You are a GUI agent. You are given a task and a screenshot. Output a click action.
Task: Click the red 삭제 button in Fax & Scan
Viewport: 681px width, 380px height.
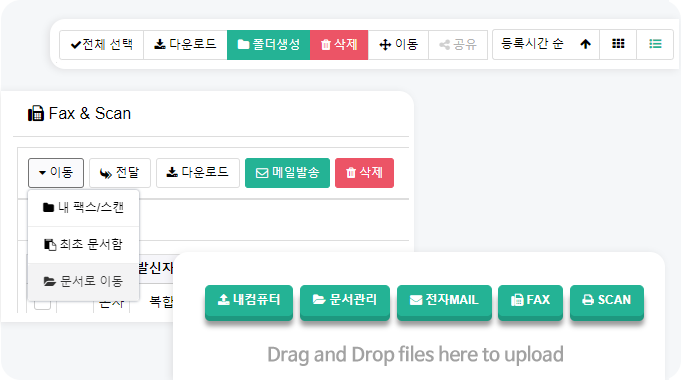click(x=364, y=173)
